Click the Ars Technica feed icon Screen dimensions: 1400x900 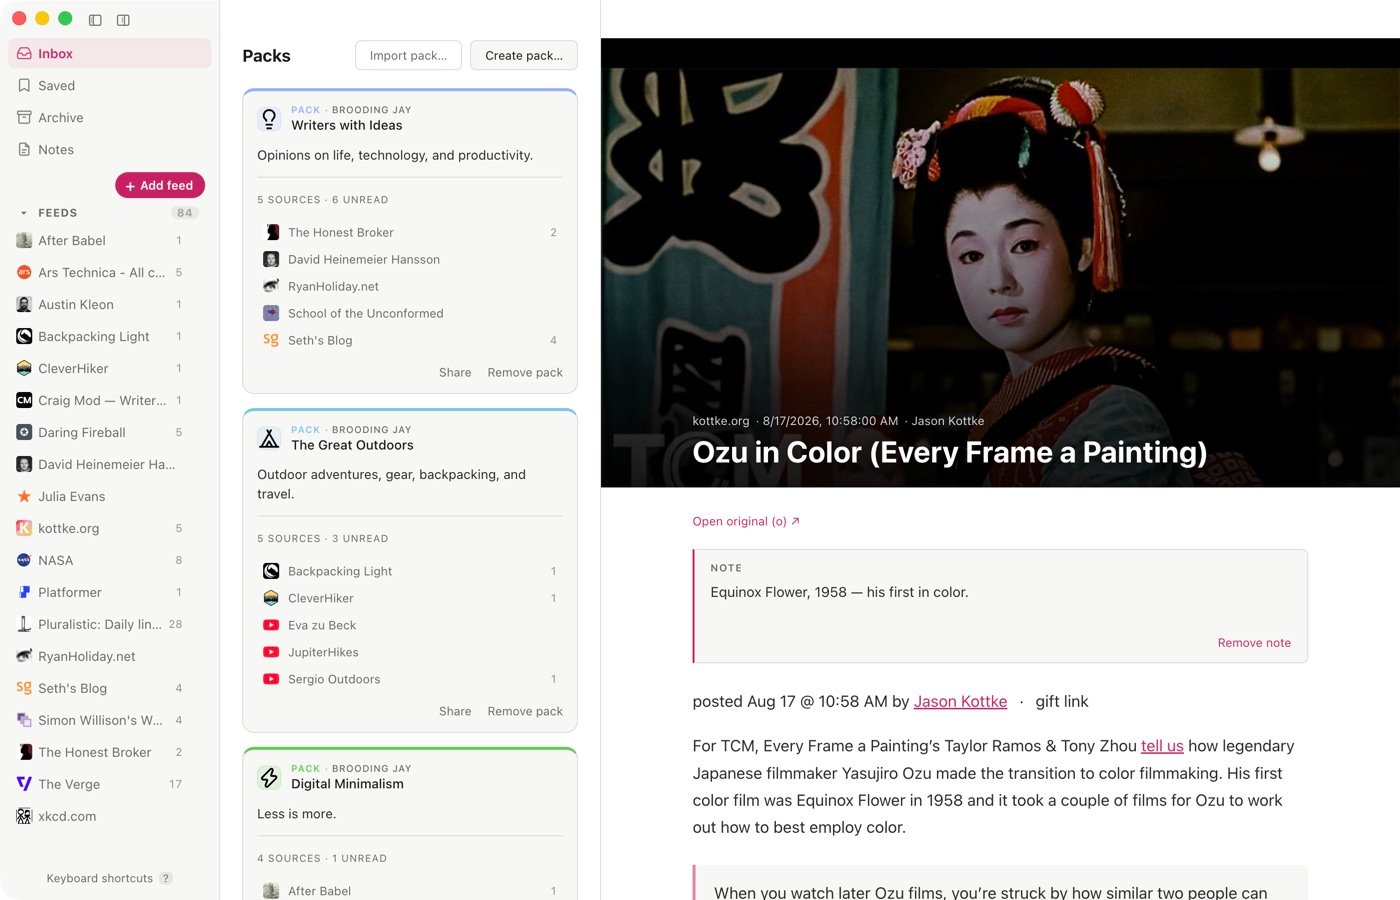pyautogui.click(x=24, y=273)
